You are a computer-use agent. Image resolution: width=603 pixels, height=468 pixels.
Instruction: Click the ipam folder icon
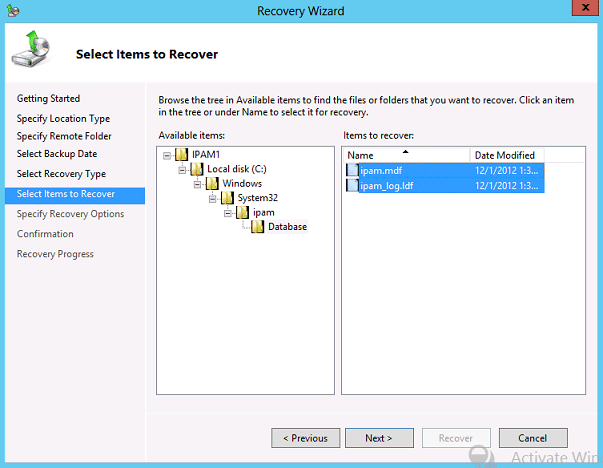click(242, 212)
